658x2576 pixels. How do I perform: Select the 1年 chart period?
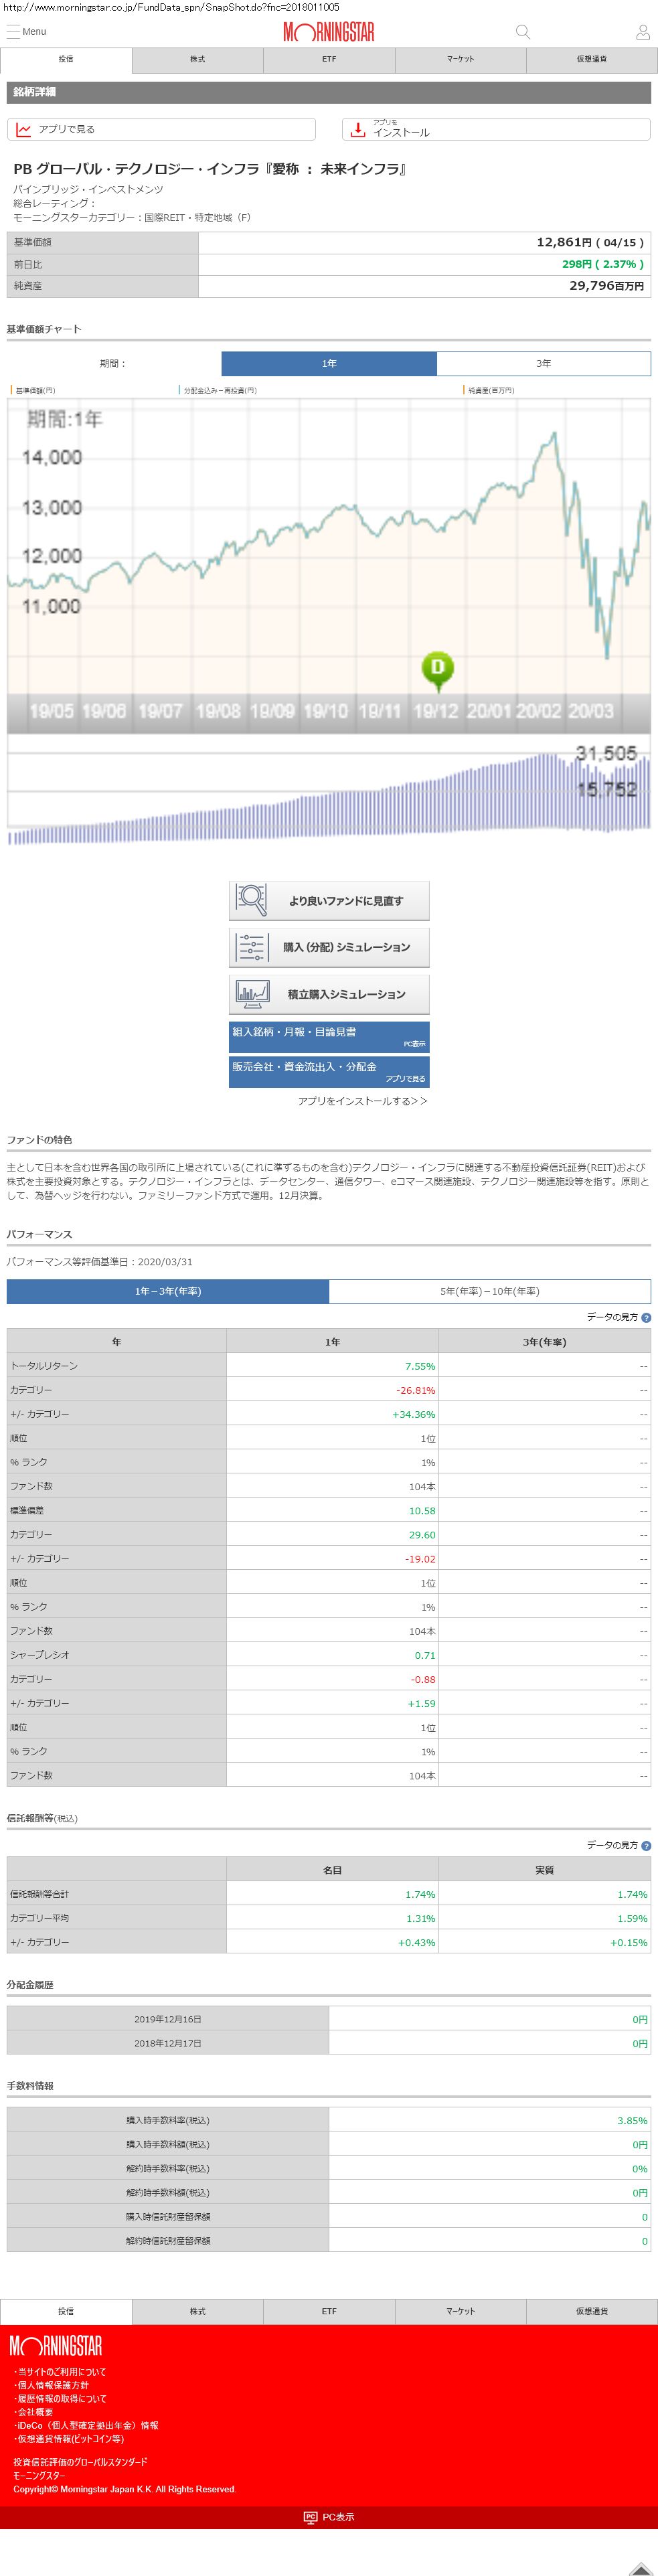tap(329, 363)
